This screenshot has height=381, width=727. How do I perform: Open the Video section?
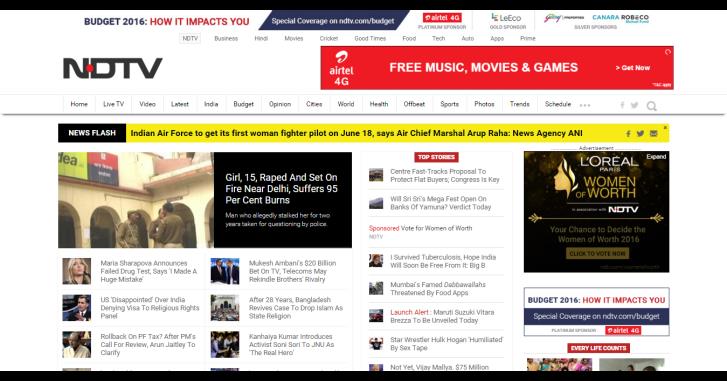tap(147, 104)
